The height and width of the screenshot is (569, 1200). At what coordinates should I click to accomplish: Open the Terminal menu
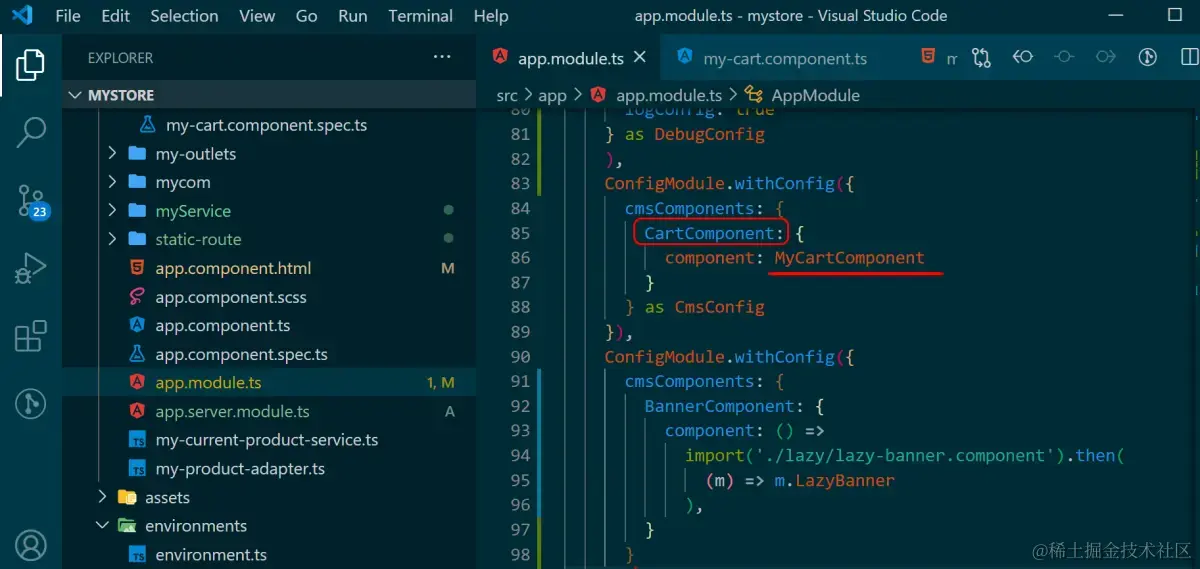point(420,16)
